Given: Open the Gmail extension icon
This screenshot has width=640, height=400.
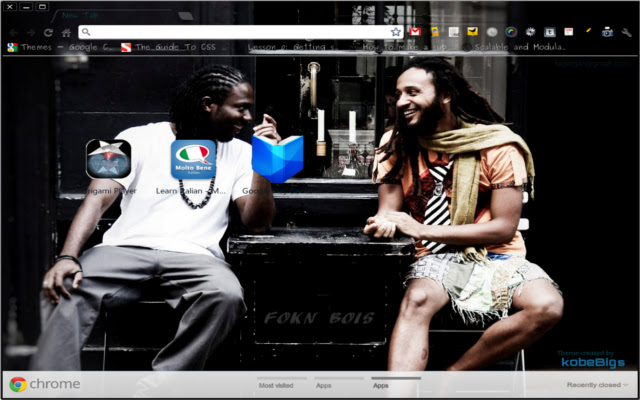Looking at the screenshot, I should coord(415,32).
